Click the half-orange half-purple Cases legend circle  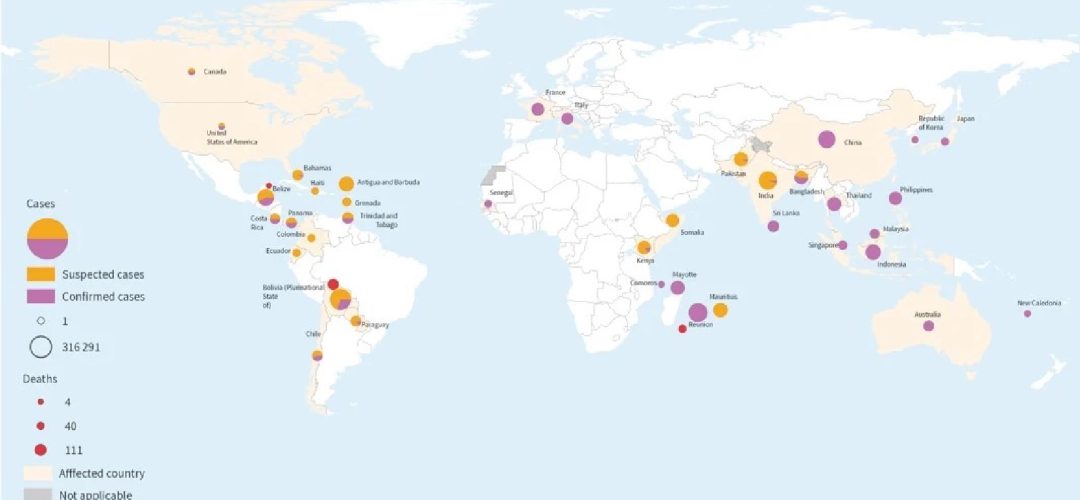point(48,238)
